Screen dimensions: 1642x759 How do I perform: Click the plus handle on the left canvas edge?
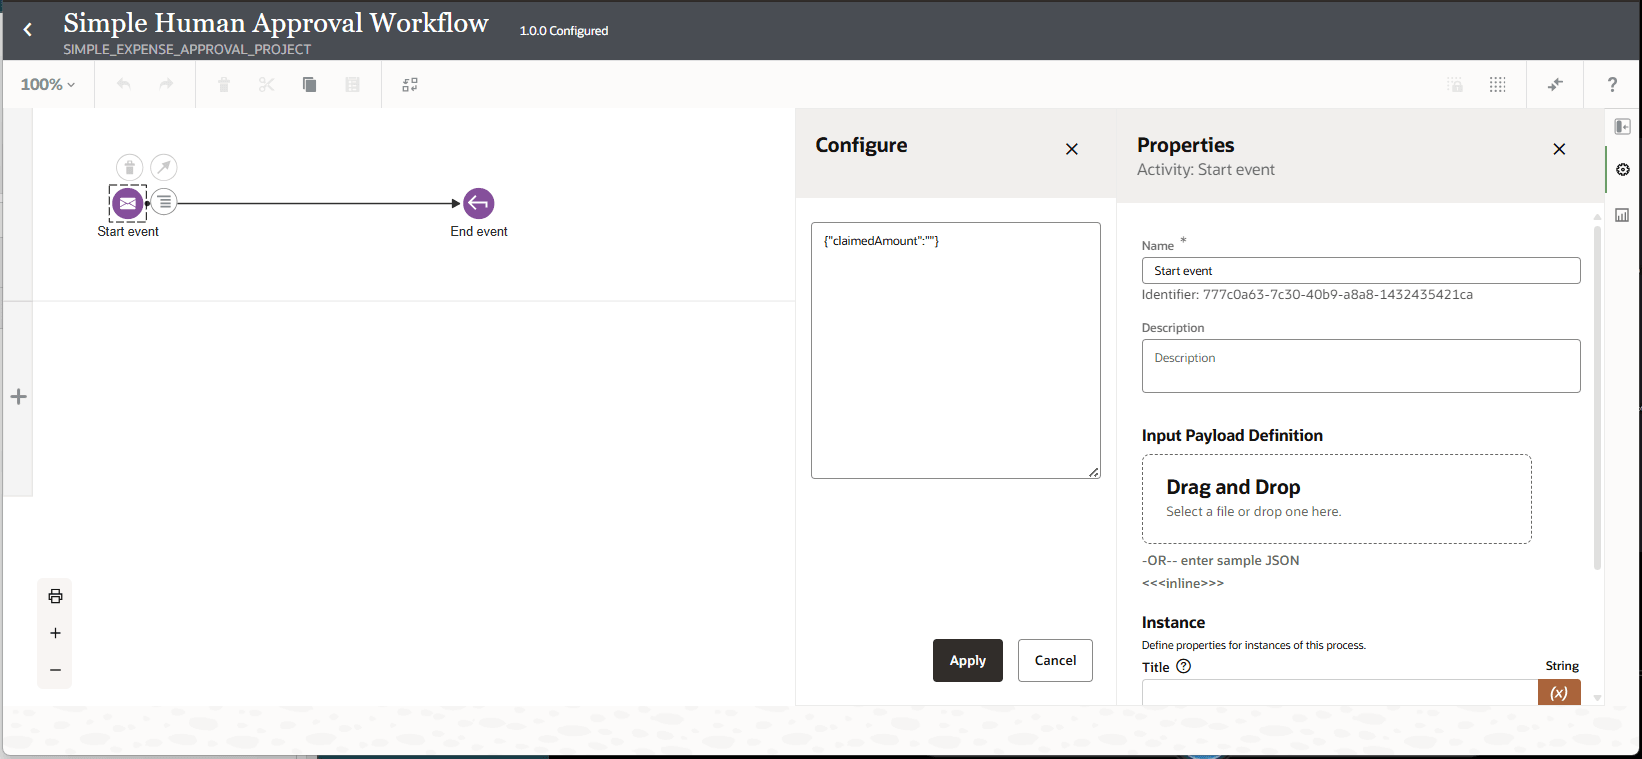tap(18, 397)
